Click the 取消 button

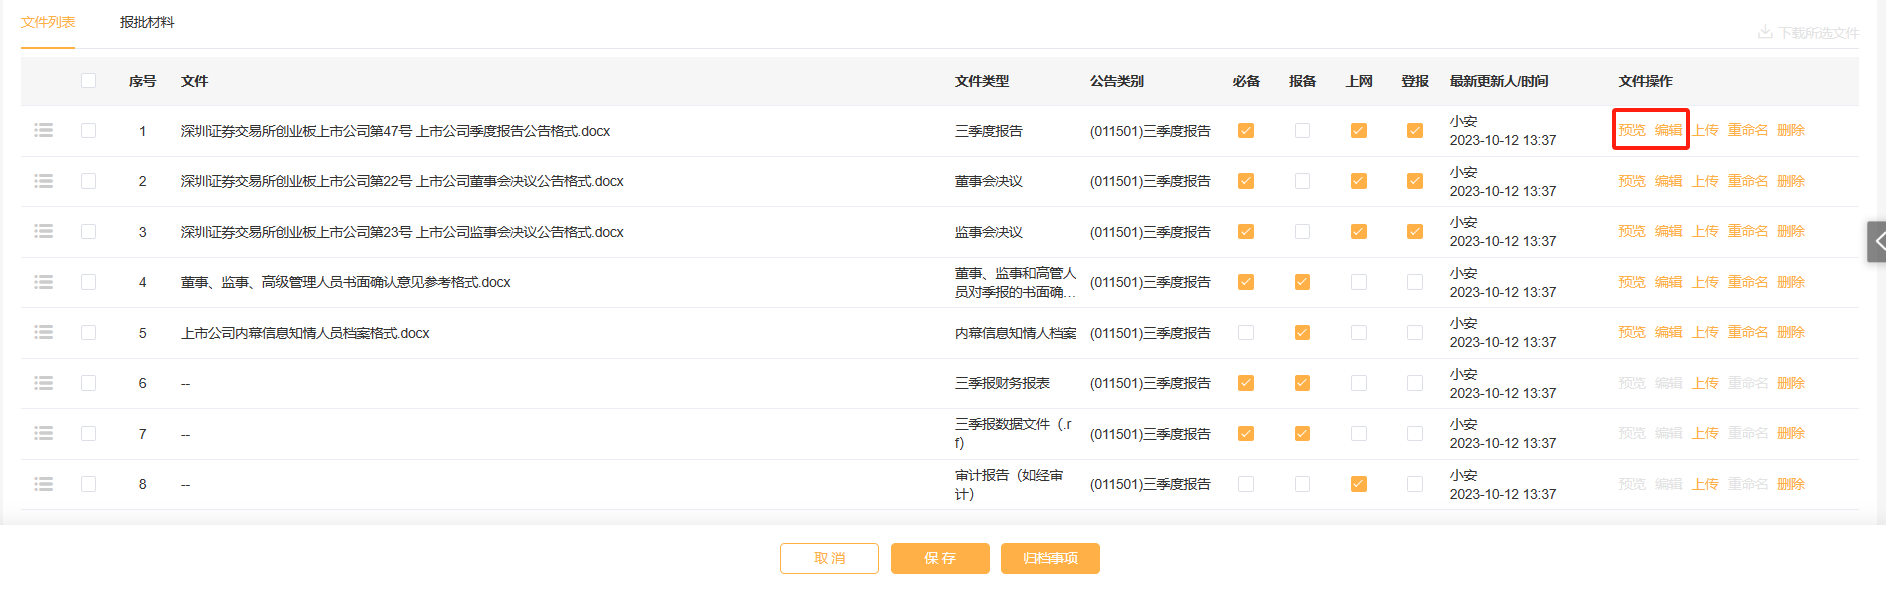(829, 558)
